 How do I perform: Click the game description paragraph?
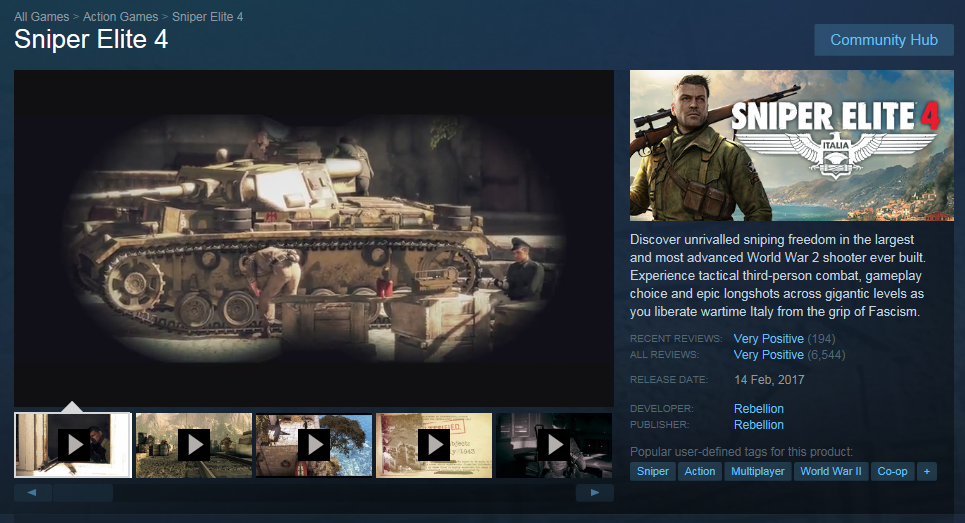click(777, 276)
